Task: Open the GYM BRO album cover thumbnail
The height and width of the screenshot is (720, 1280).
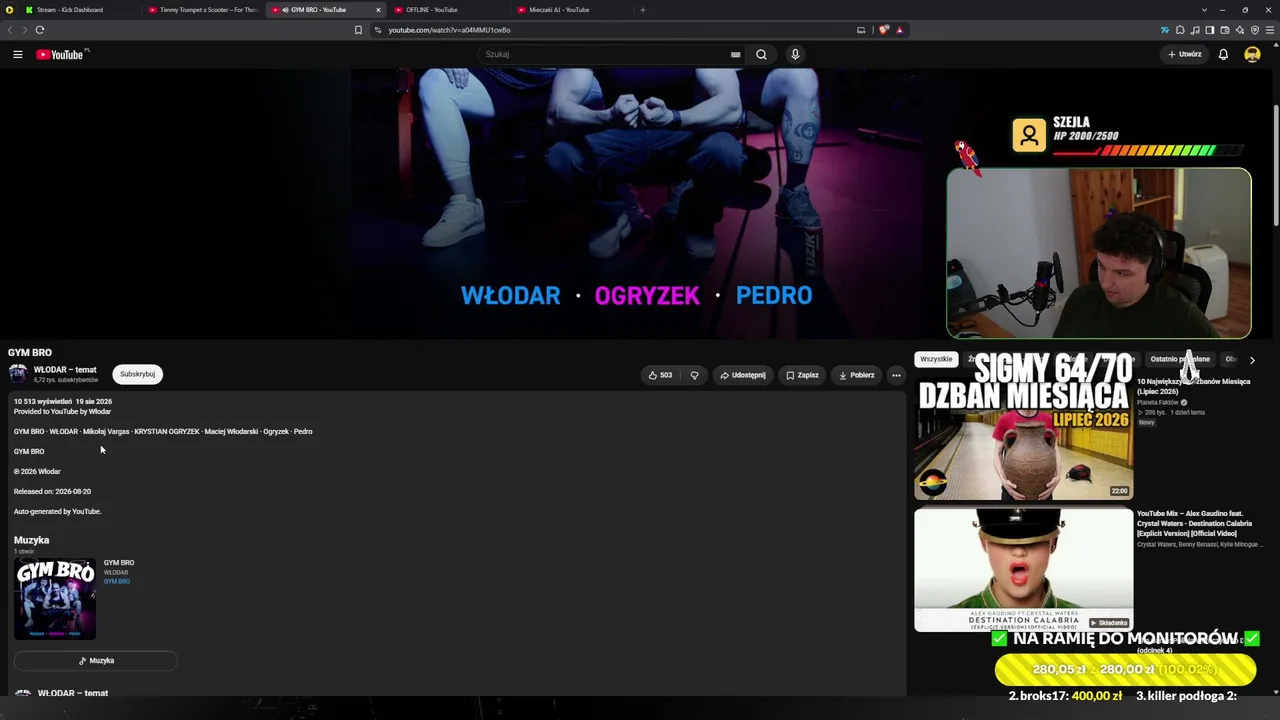Action: (55, 598)
